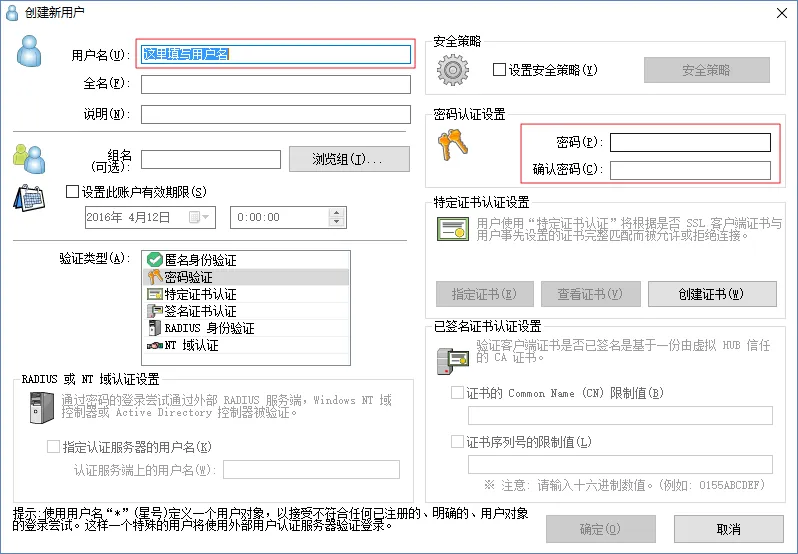
Task: Click the 全名(F) input field
Action: [276, 84]
